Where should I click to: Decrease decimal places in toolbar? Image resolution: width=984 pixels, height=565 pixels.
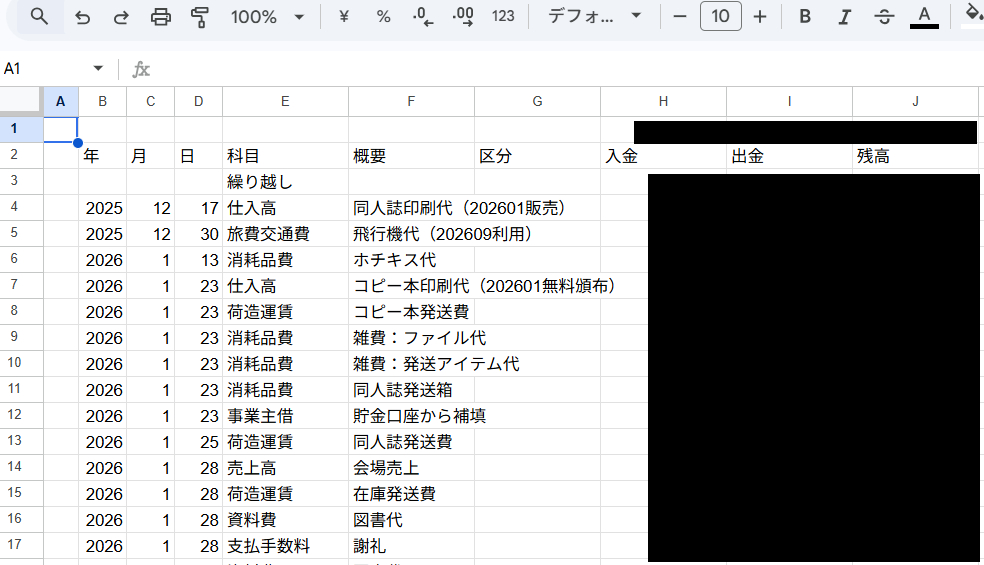pyautogui.click(x=423, y=17)
